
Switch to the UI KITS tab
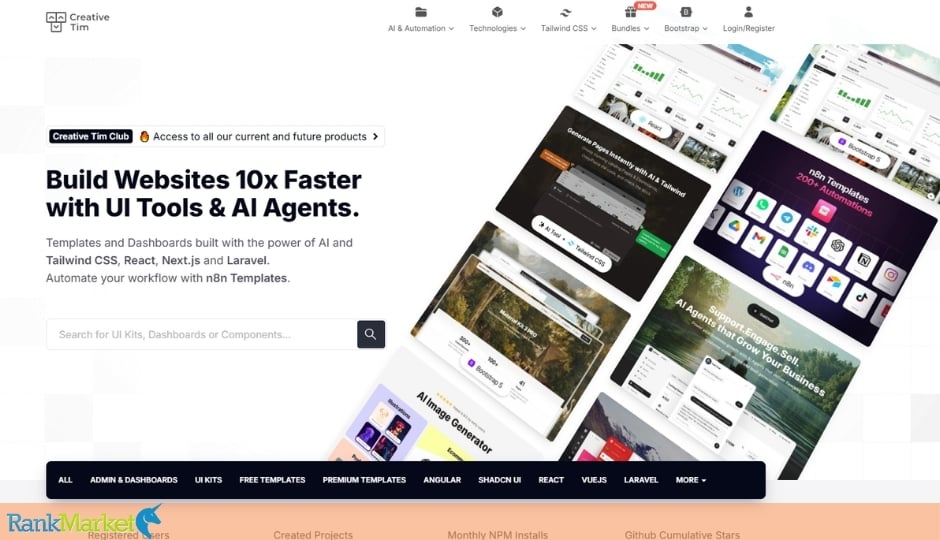[208, 480]
